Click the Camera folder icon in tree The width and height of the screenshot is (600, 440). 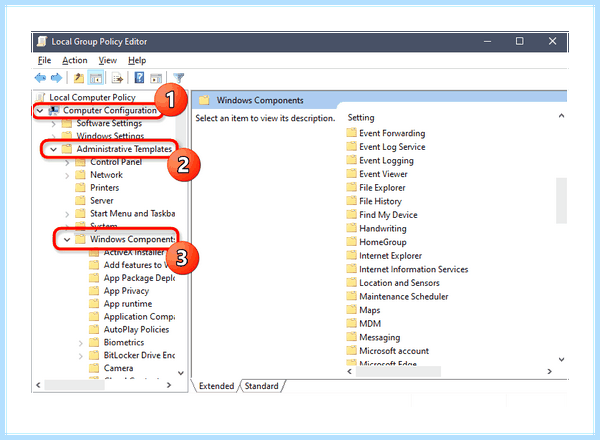(94, 368)
